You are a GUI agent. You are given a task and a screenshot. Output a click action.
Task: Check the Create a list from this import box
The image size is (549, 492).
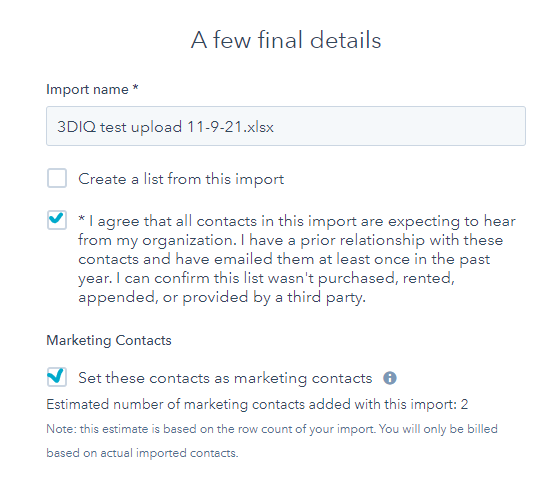[57, 178]
